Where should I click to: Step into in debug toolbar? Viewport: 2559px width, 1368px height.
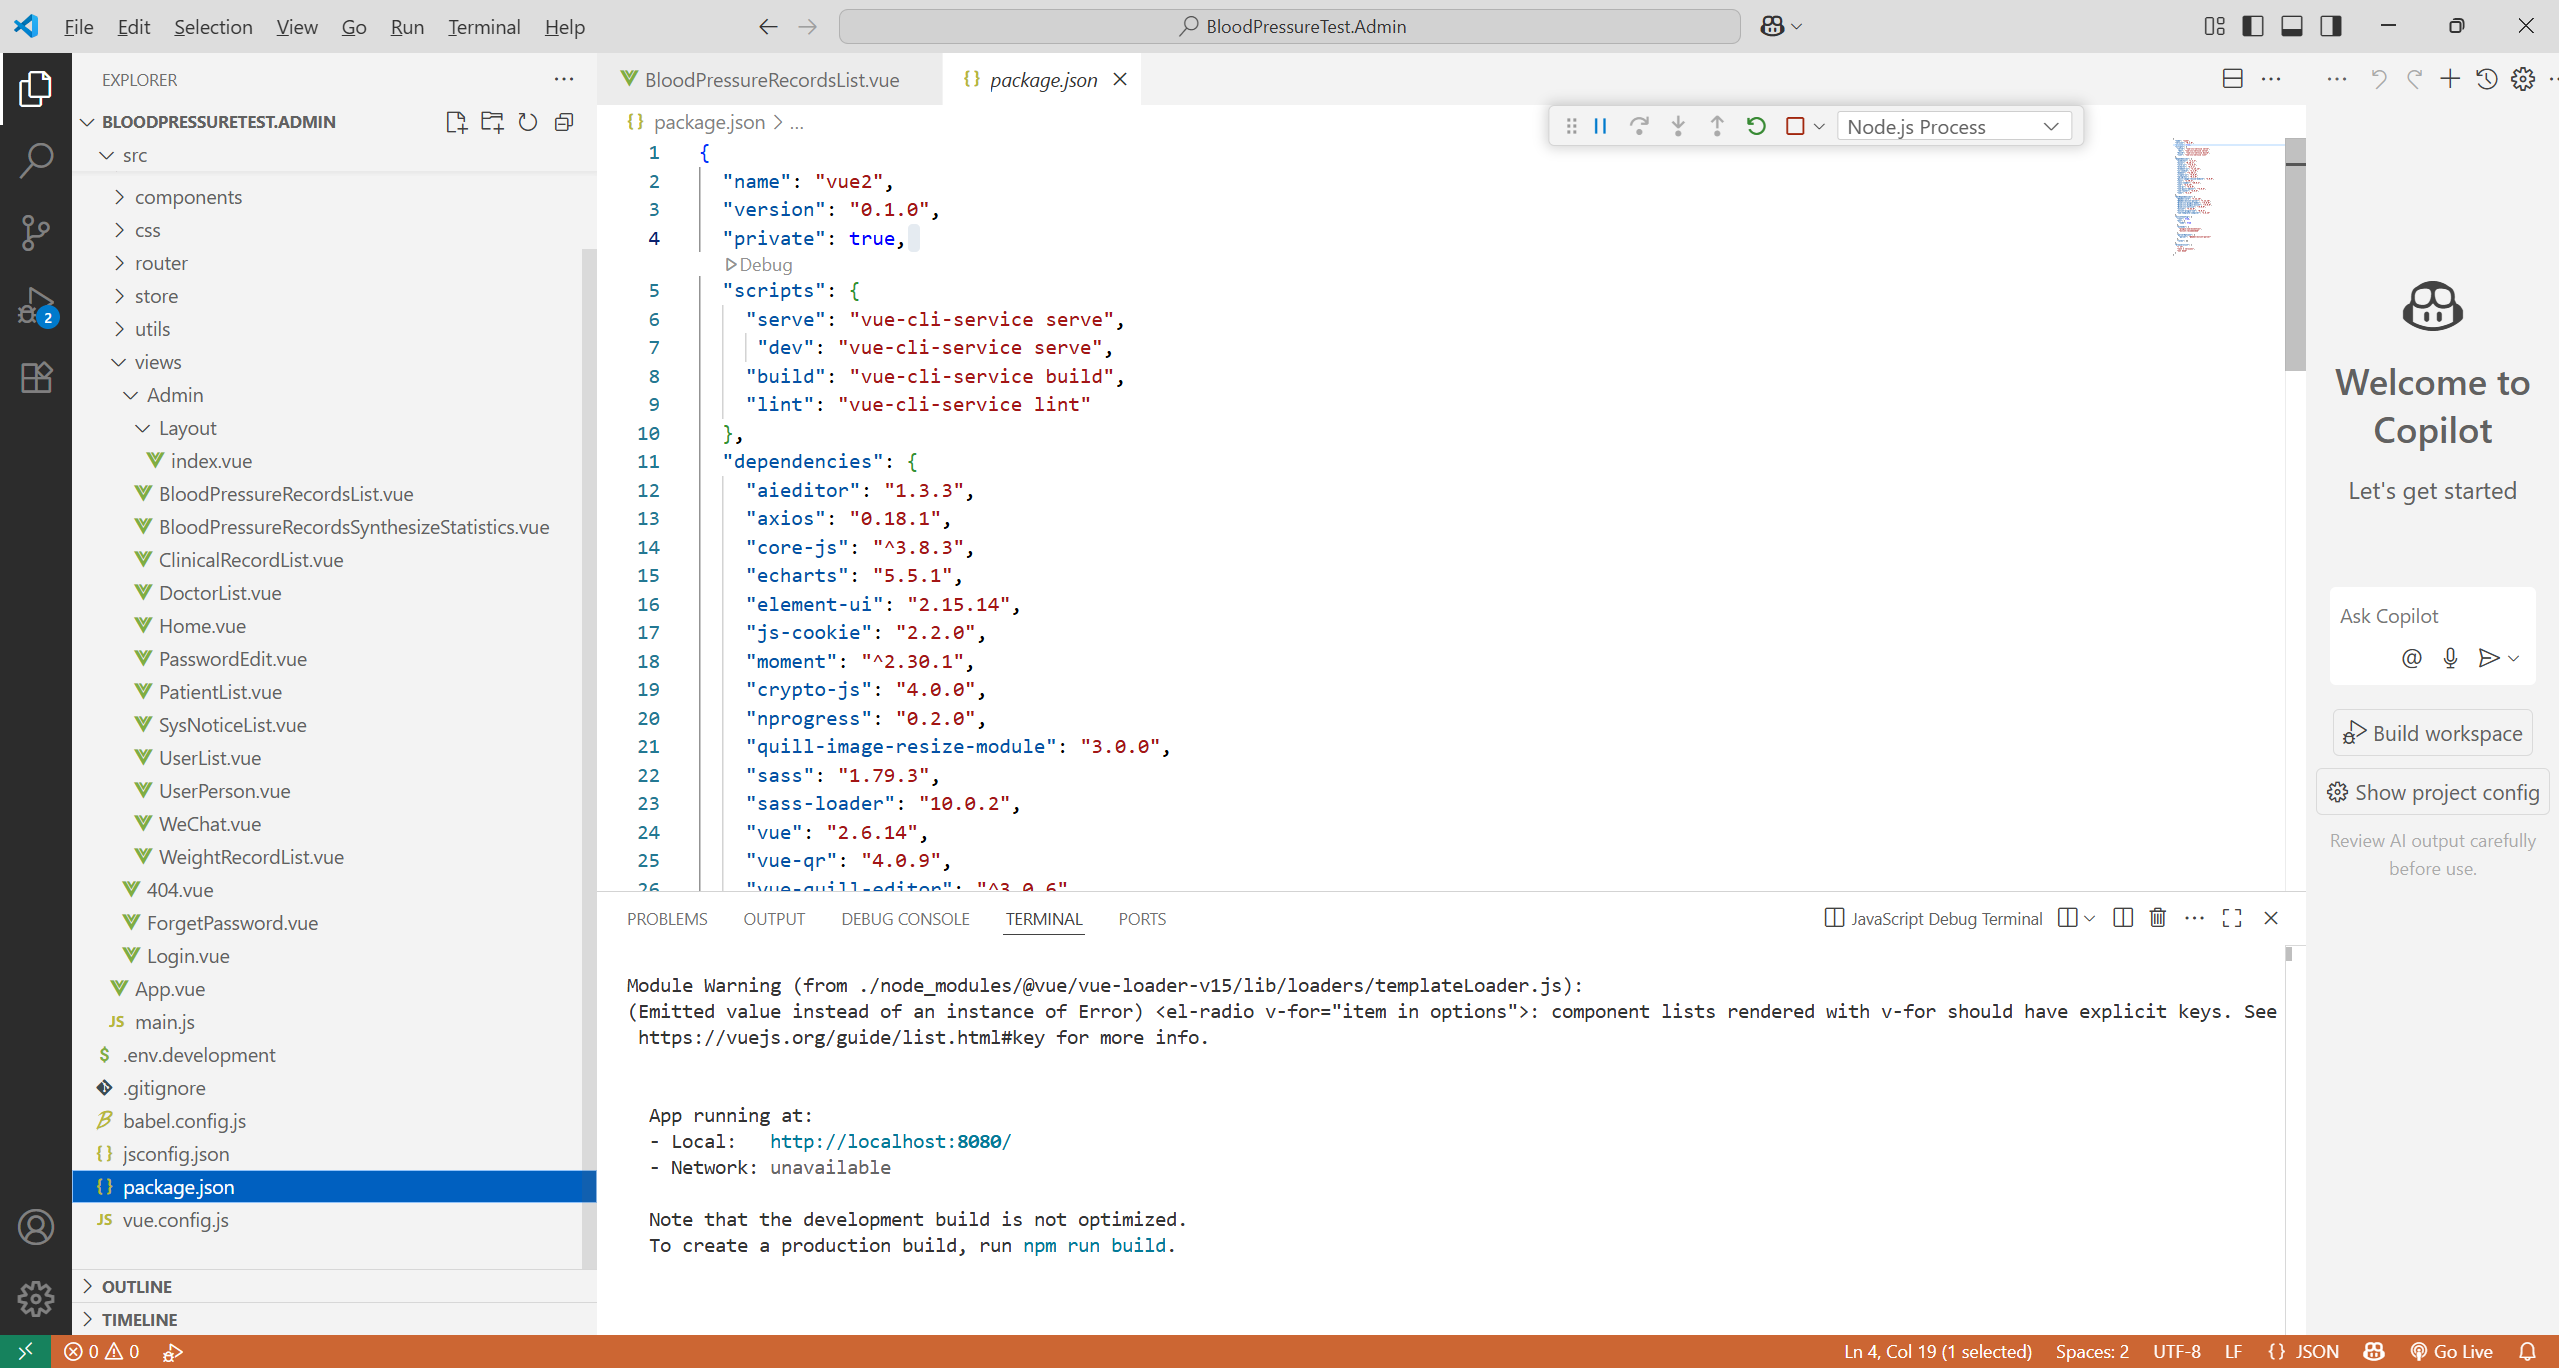(1678, 126)
